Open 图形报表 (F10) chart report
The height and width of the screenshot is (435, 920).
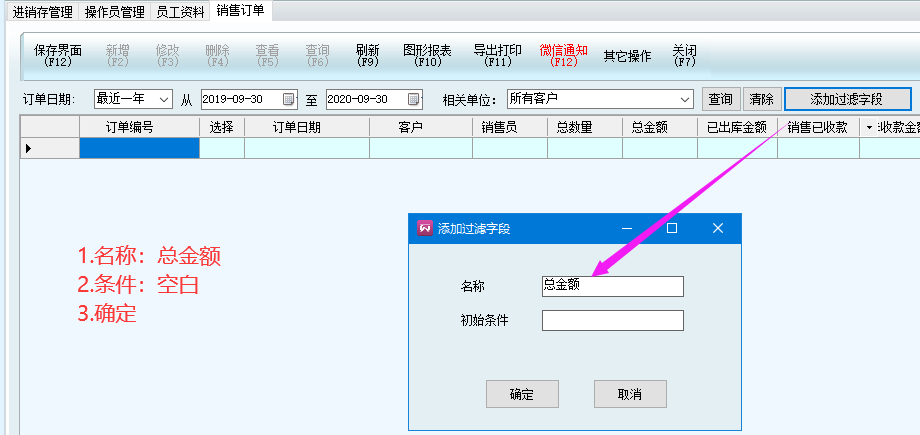pyautogui.click(x=427, y=55)
